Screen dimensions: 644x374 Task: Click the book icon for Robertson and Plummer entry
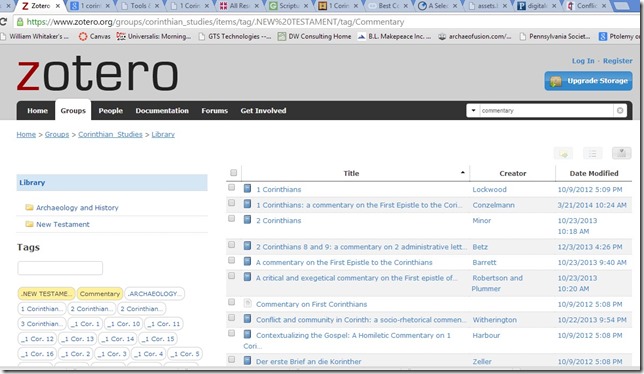(247, 277)
